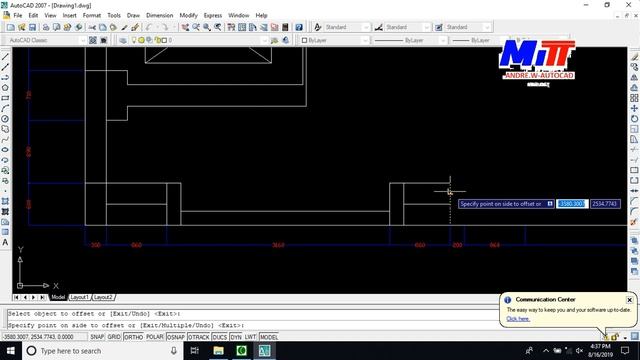The height and width of the screenshot is (360, 640).
Task: Open File Explorer from taskbar
Action: [x=218, y=351]
